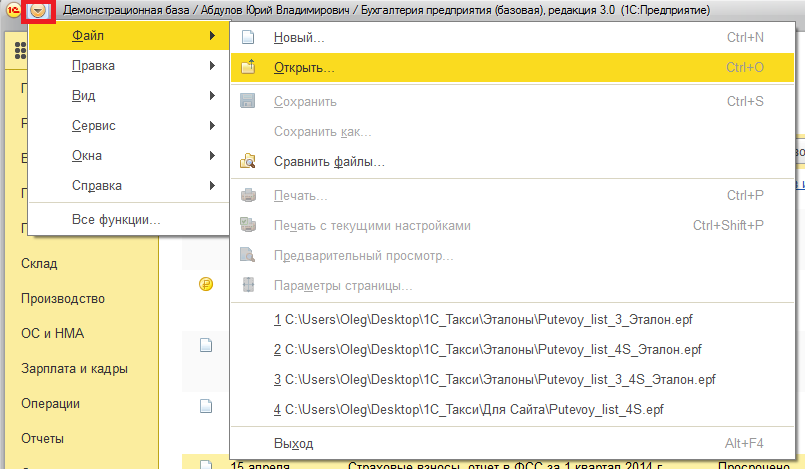Open the Зарплата и кадры section
The image size is (805, 469).
[x=74, y=369]
